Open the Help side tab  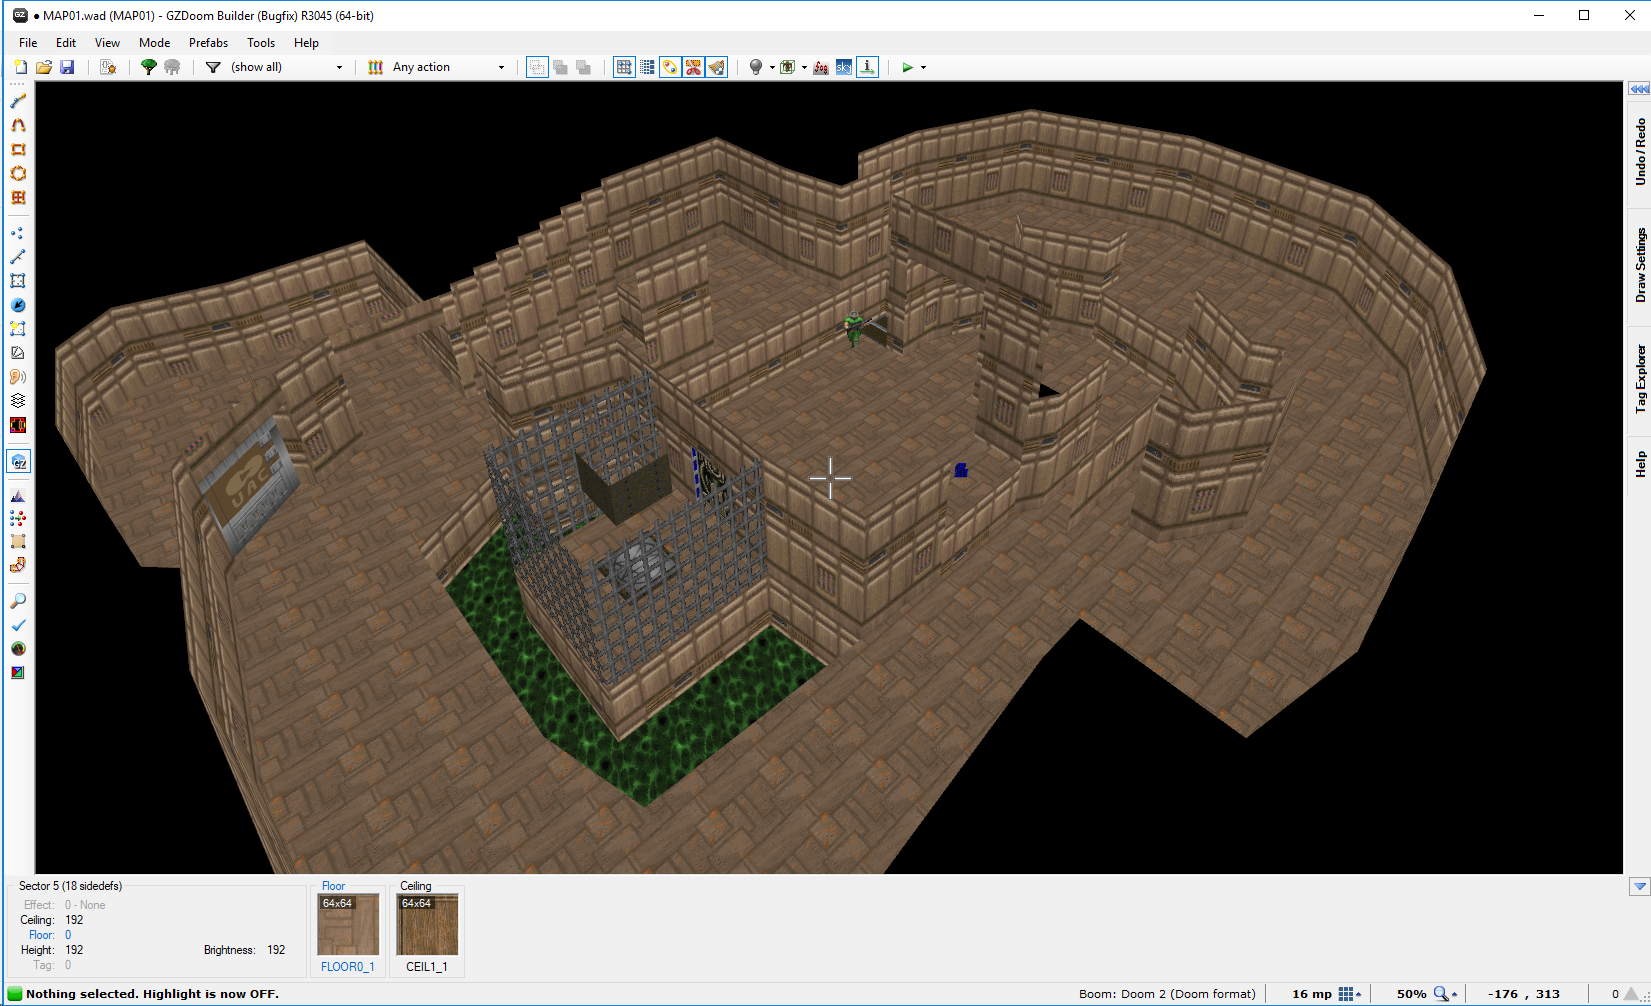click(x=1640, y=464)
